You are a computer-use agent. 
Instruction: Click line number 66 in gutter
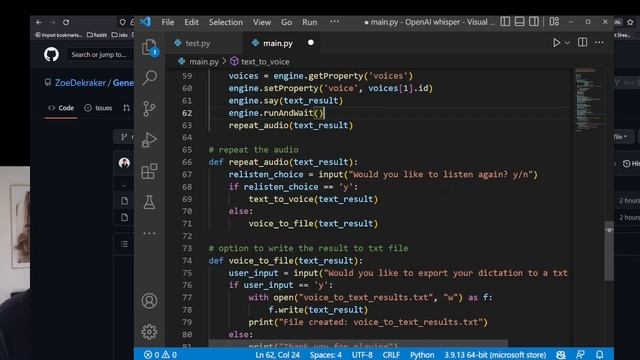tap(187, 162)
